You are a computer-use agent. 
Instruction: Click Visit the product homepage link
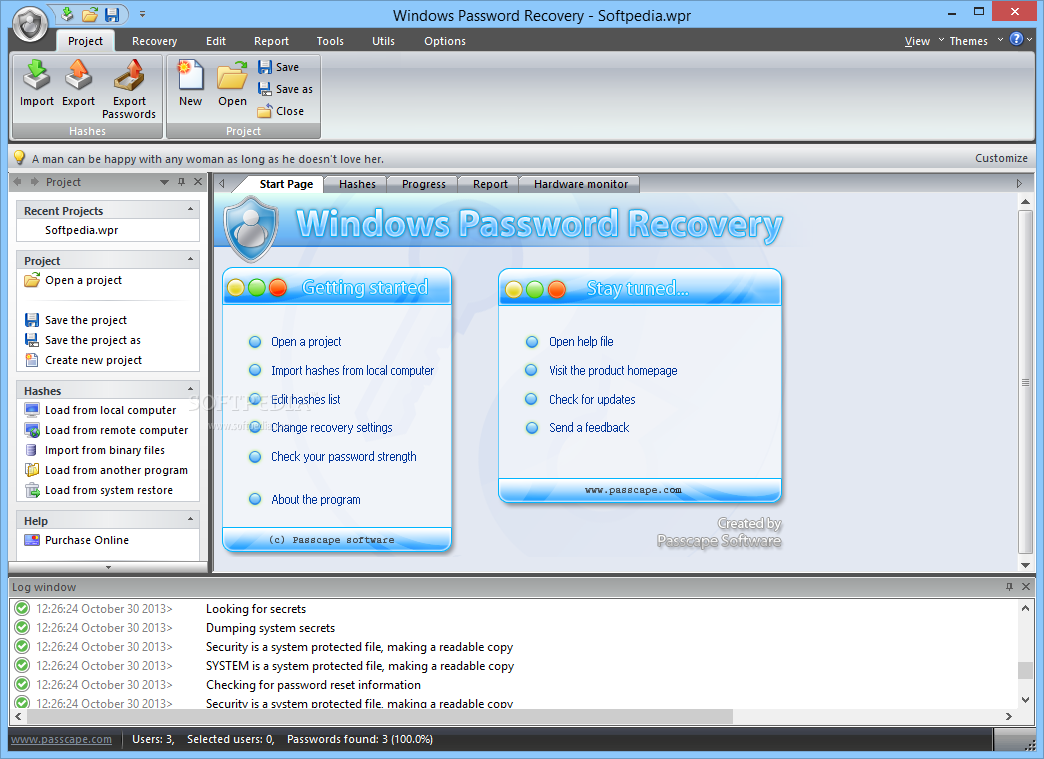coord(613,371)
